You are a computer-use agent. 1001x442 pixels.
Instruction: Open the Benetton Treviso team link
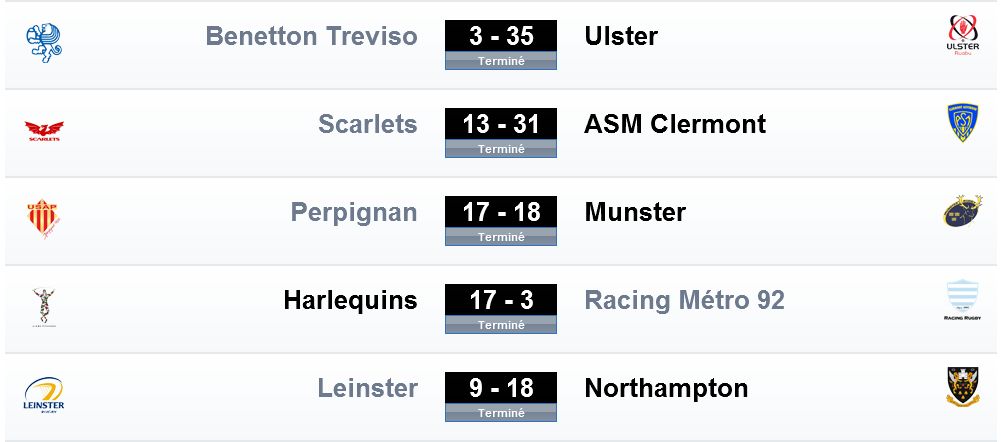pos(312,36)
